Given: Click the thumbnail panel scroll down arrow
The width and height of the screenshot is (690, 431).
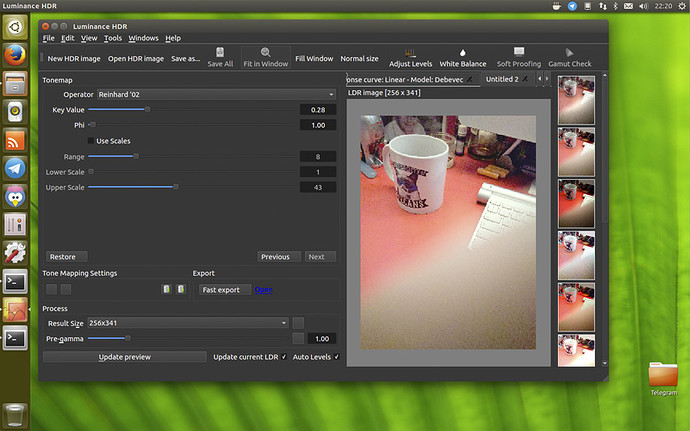Looking at the screenshot, I should [605, 363].
